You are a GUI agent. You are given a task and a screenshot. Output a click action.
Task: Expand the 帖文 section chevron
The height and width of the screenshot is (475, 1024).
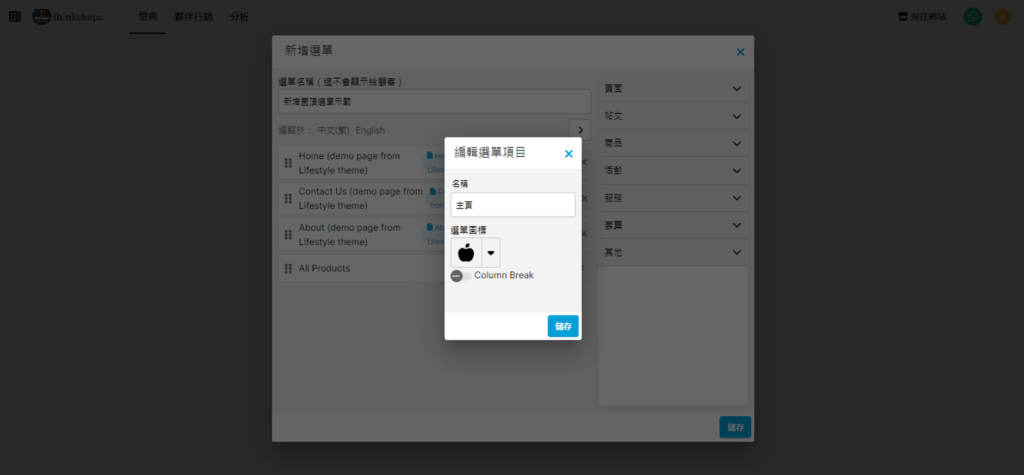coord(736,116)
